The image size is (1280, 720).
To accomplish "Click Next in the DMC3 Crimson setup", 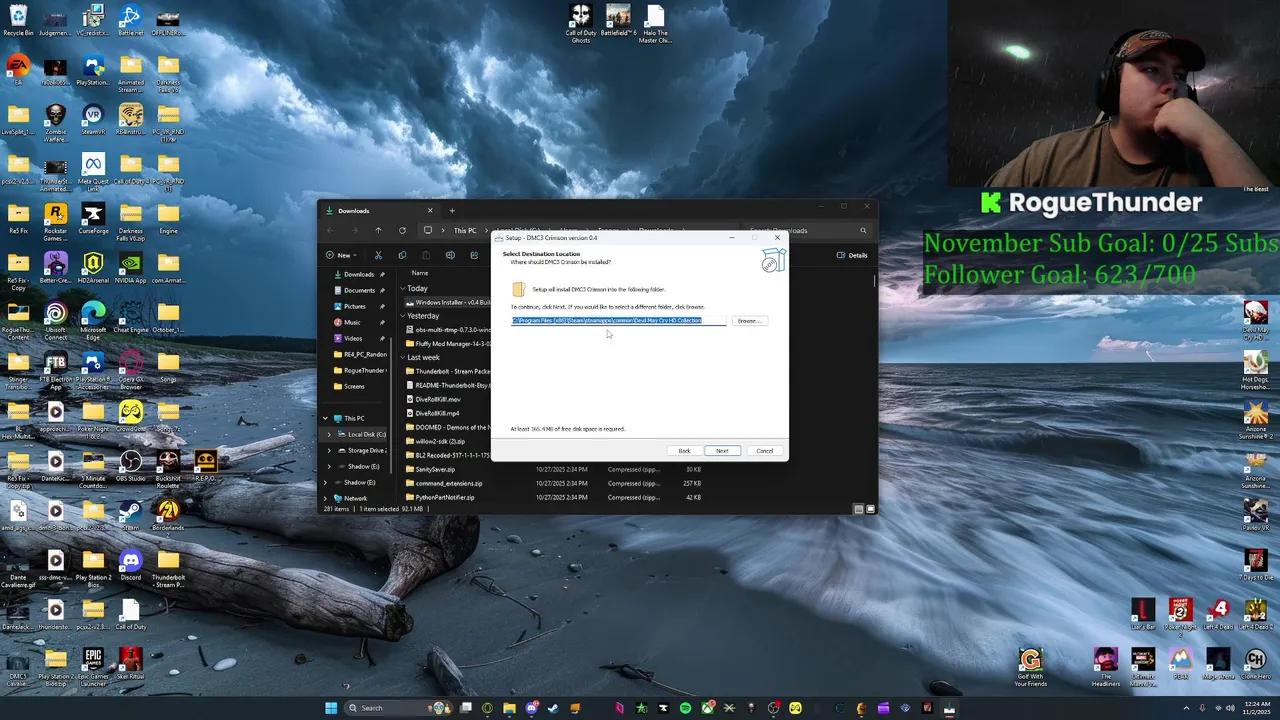I will click(x=722, y=451).
